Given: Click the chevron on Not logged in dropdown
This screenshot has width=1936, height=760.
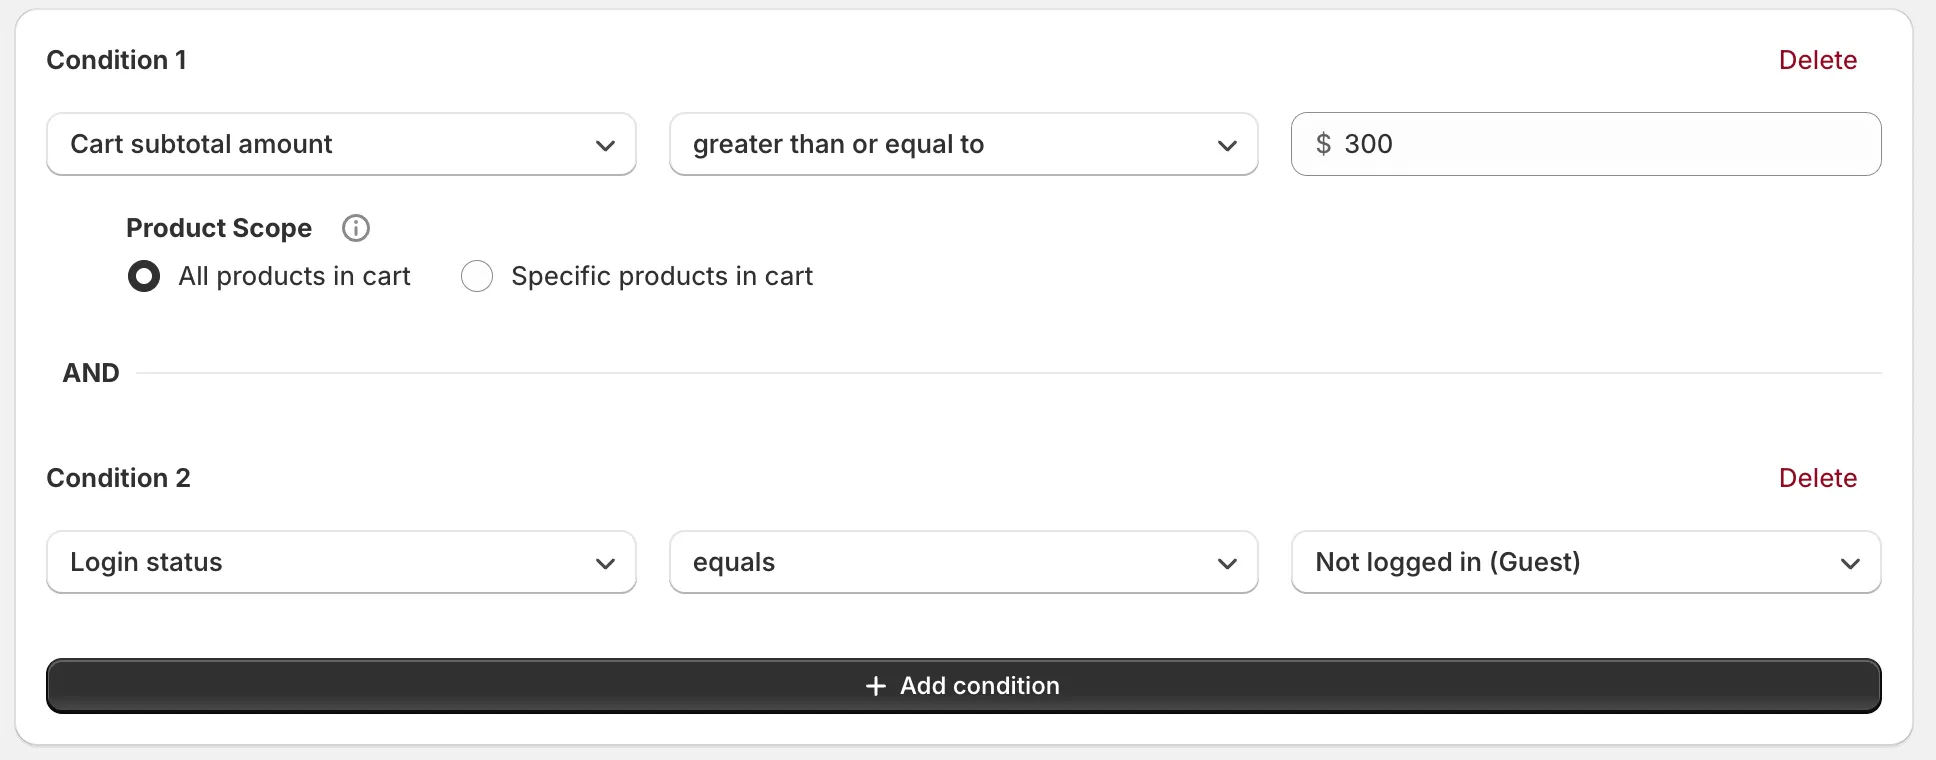Looking at the screenshot, I should [x=1852, y=563].
